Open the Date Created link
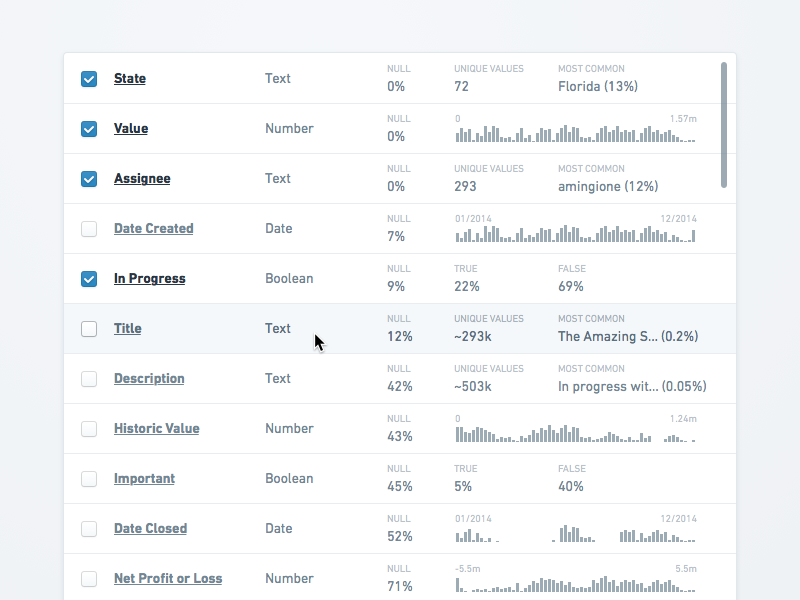800x600 pixels. (x=153, y=229)
